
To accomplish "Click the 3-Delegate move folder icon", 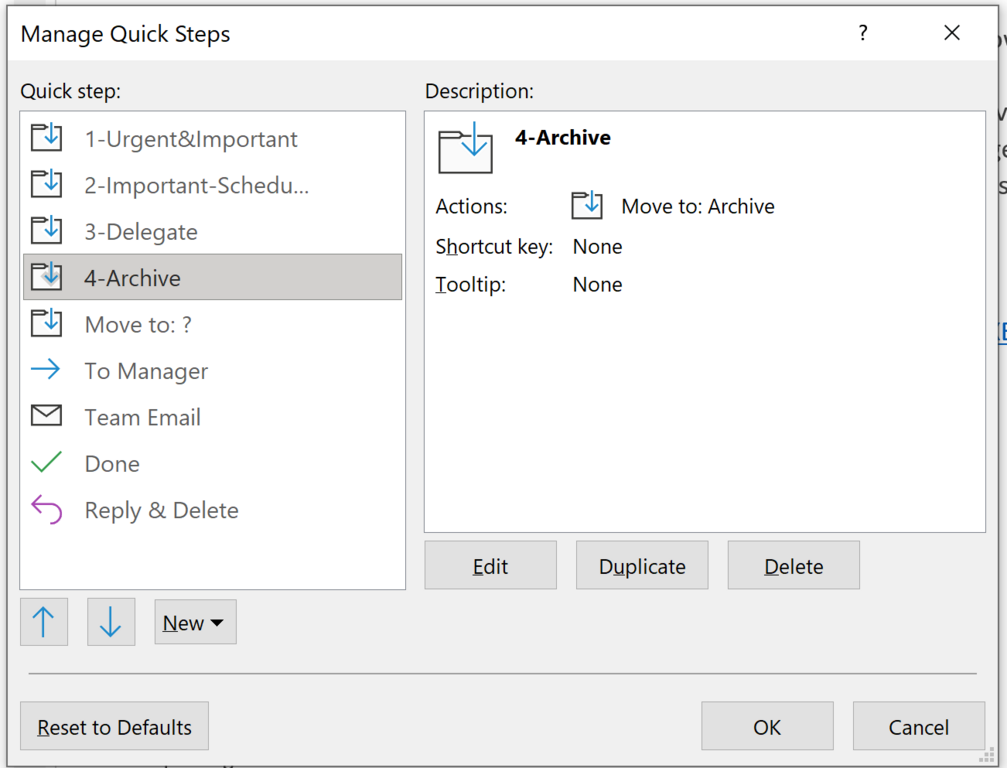I will coord(46,231).
